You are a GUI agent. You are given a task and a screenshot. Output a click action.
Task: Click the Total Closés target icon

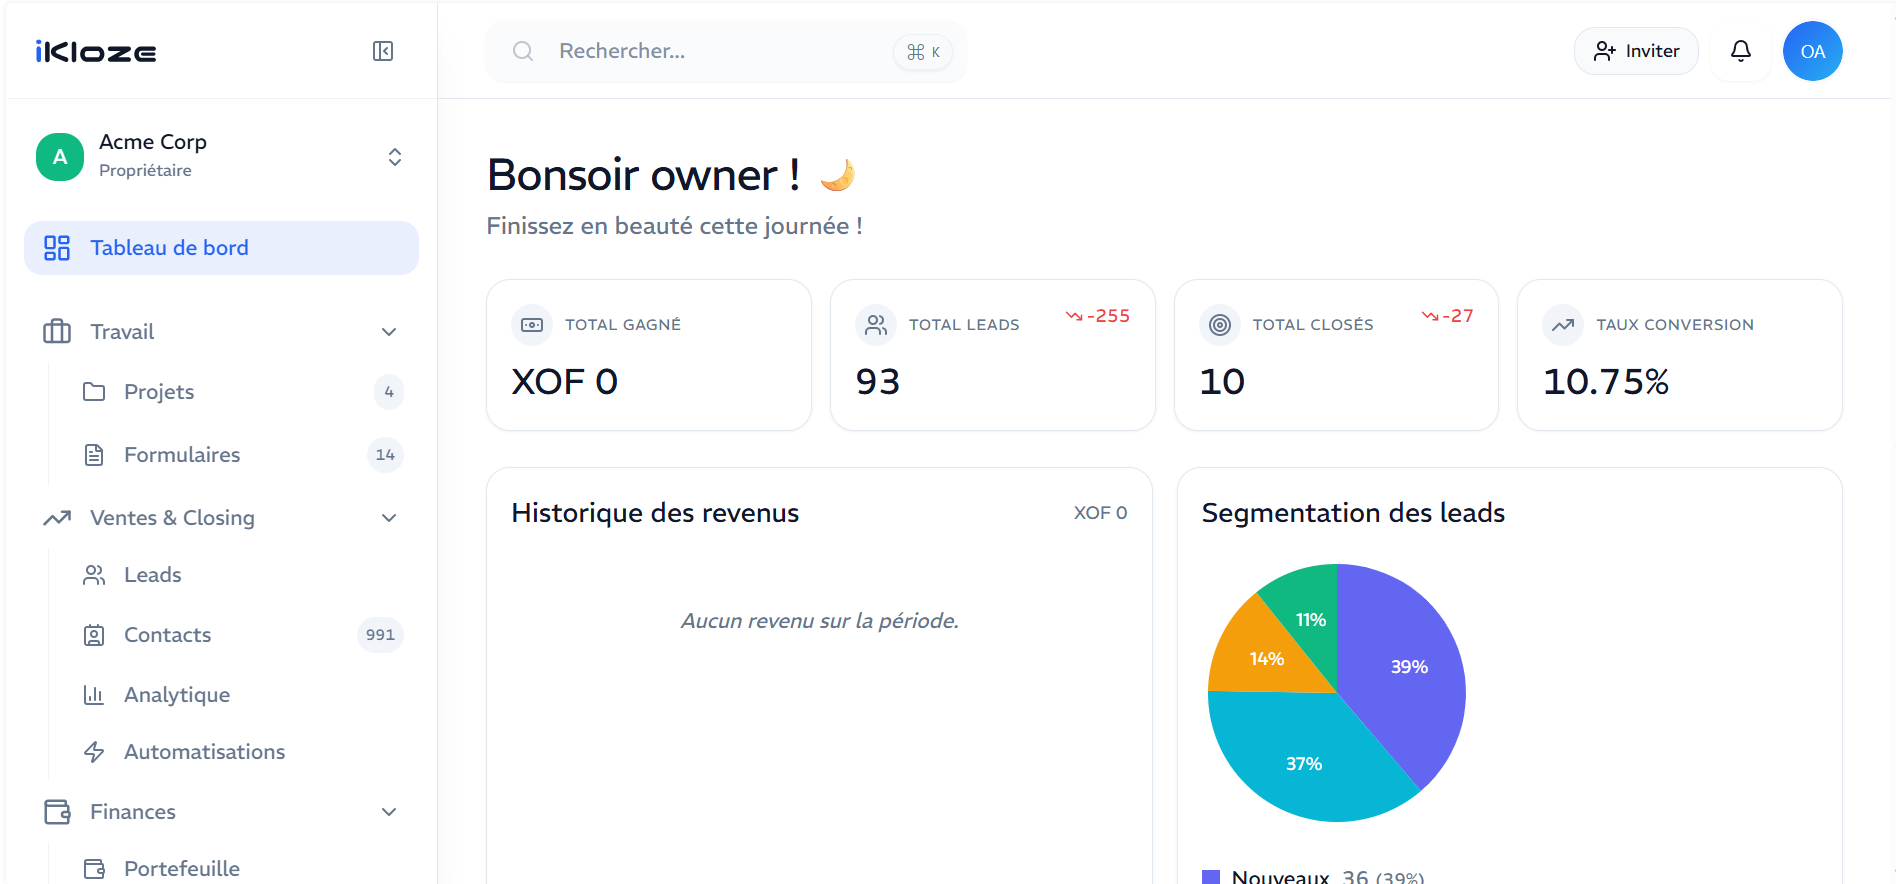(x=1220, y=325)
